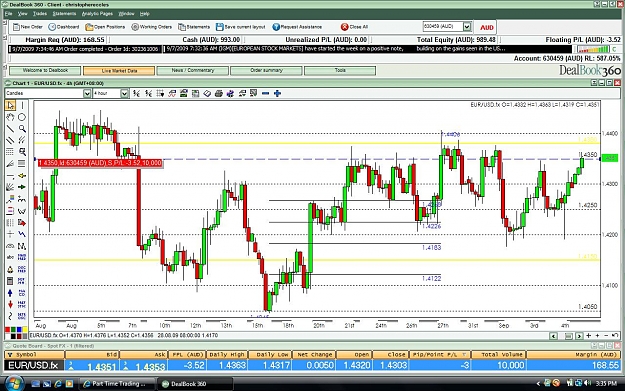Click the eraser icon in chart toolbar
Viewport: 625px width, 391px height.
click(x=207, y=93)
